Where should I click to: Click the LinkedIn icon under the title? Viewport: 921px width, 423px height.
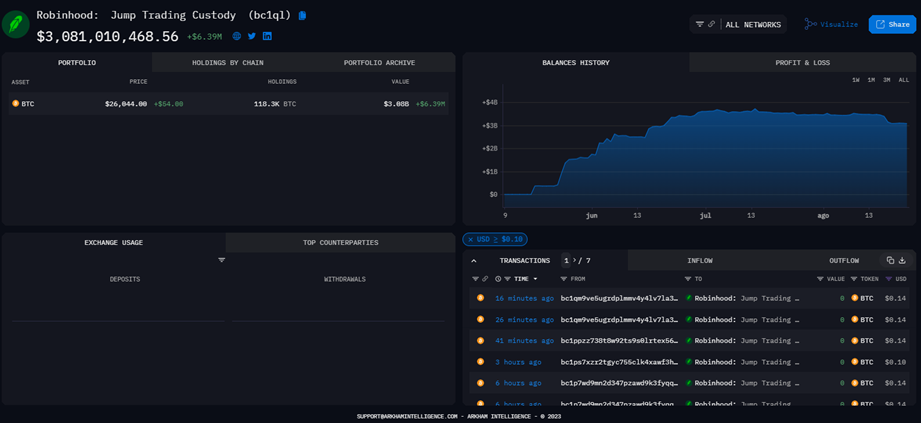pyautogui.click(x=267, y=36)
